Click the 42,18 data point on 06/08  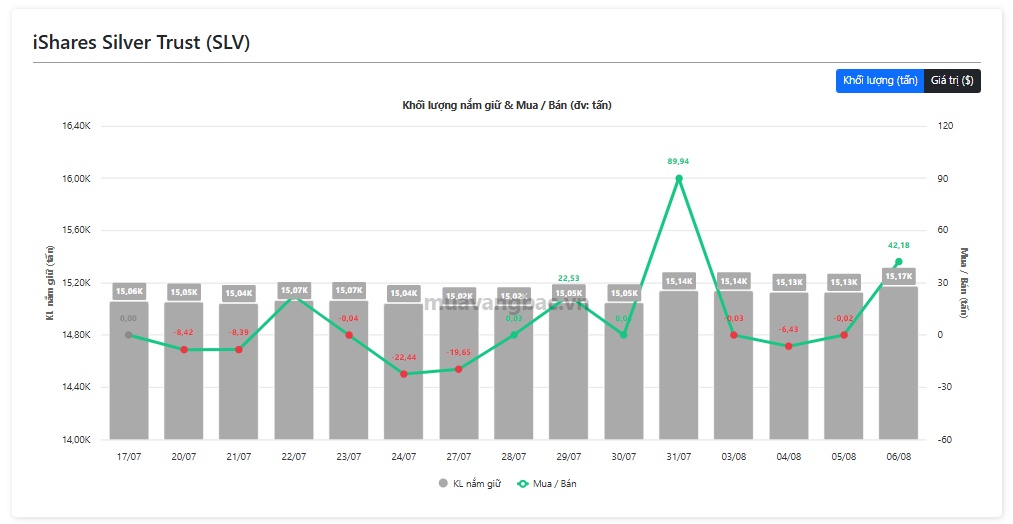[898, 262]
